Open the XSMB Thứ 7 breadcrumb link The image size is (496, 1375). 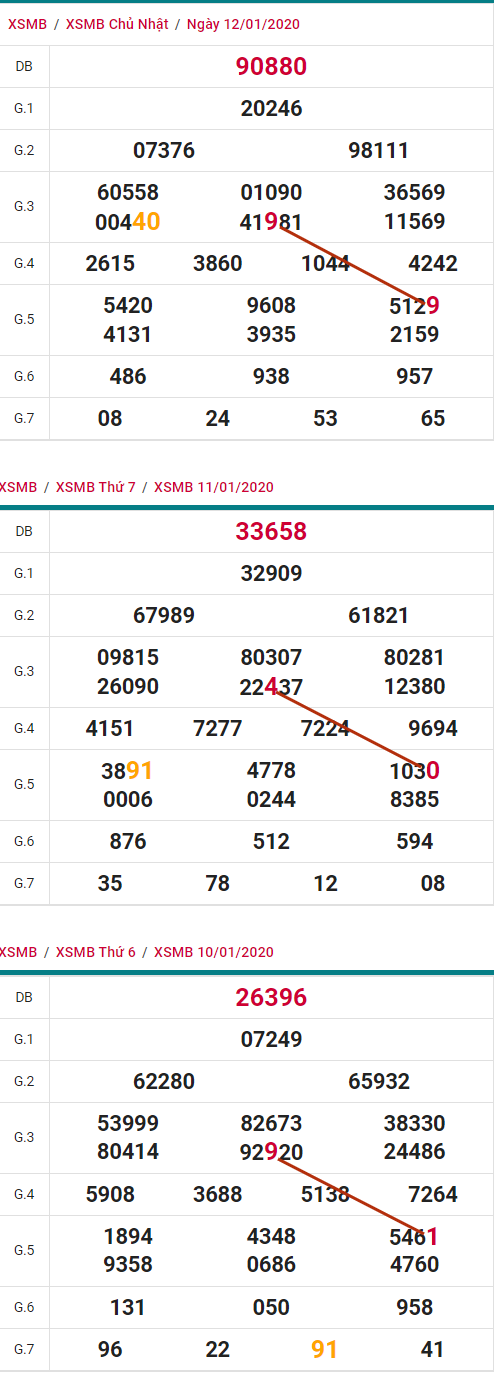(x=96, y=487)
